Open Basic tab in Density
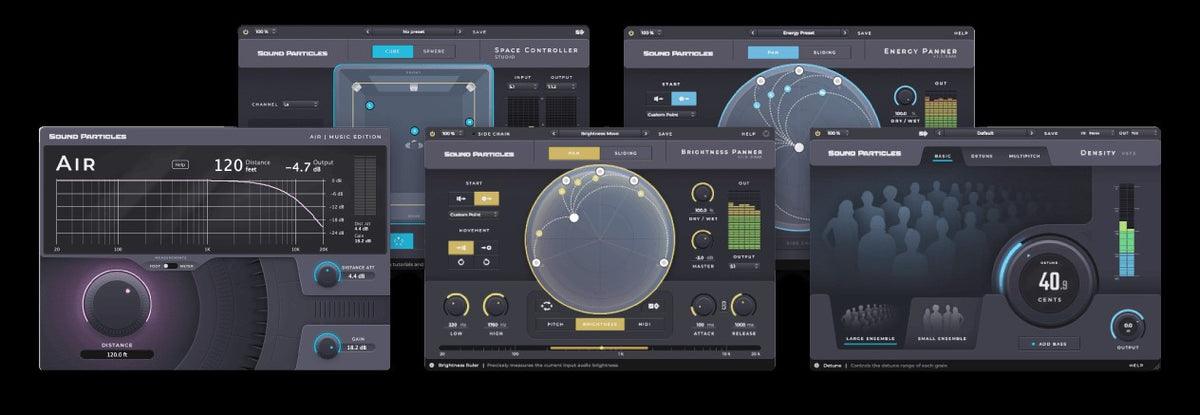Screen dimensions: 1200x415 [x=943, y=156]
